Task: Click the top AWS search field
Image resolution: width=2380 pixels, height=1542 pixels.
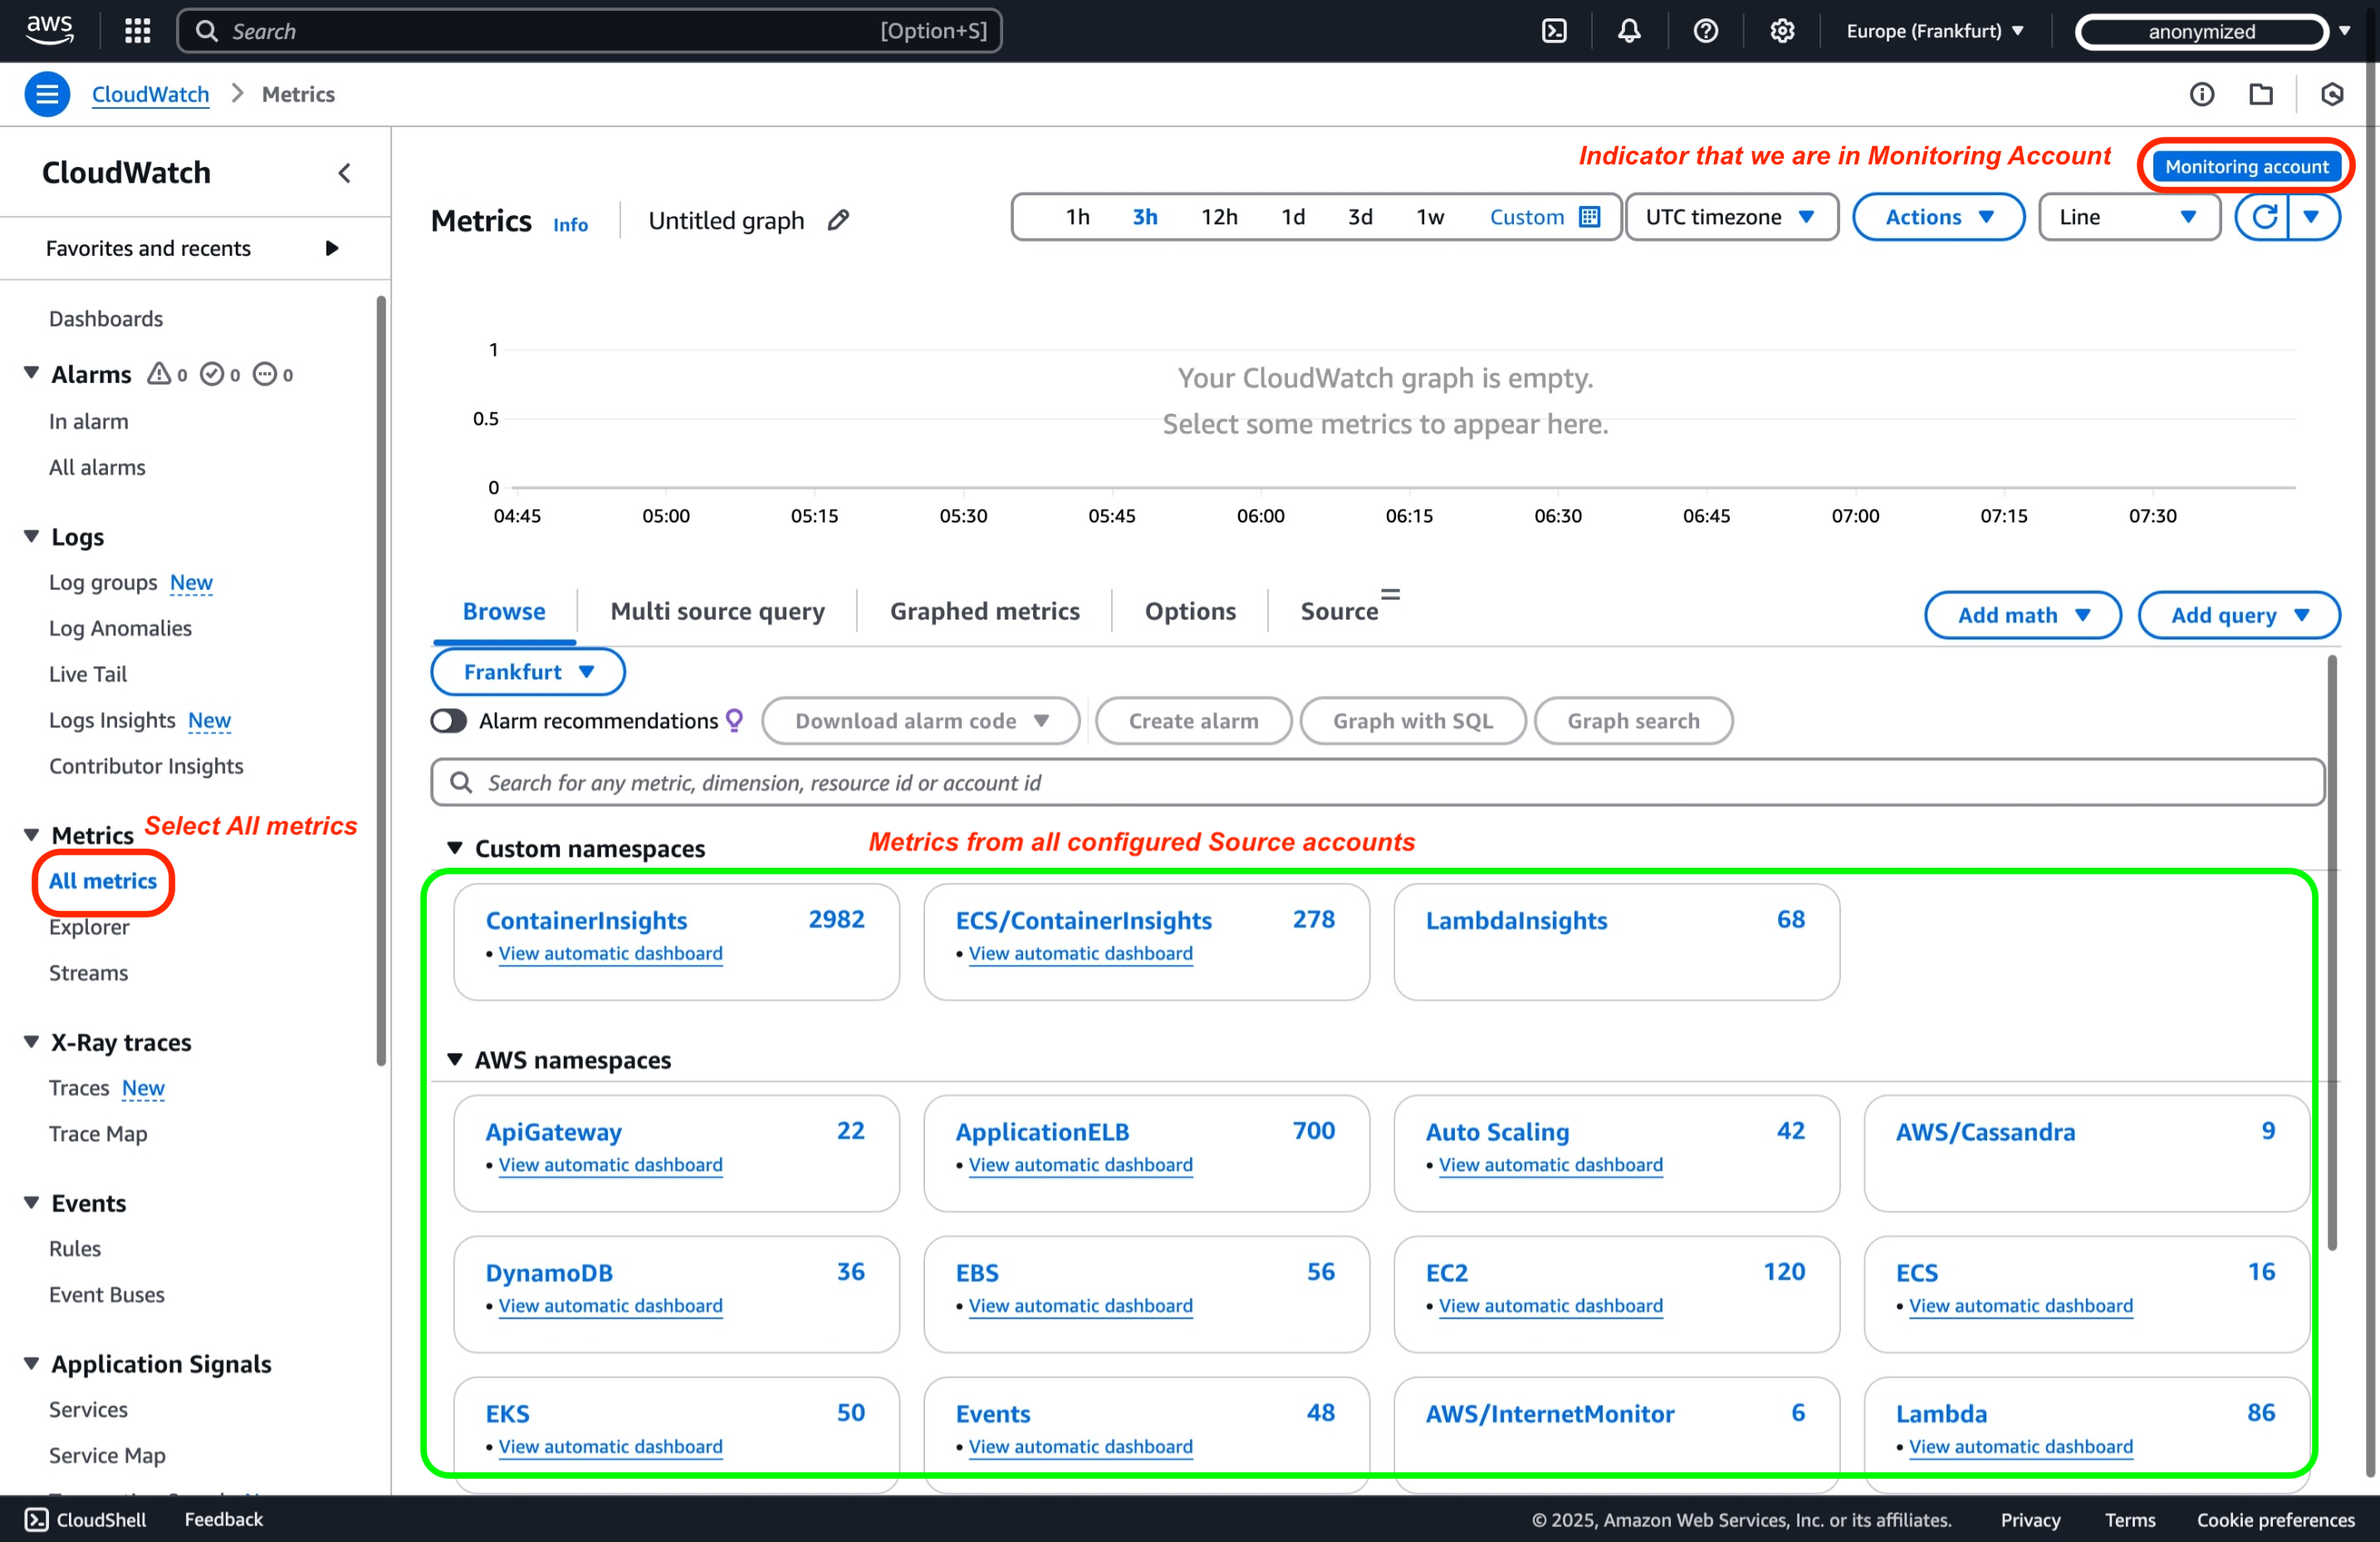Action: click(590, 31)
